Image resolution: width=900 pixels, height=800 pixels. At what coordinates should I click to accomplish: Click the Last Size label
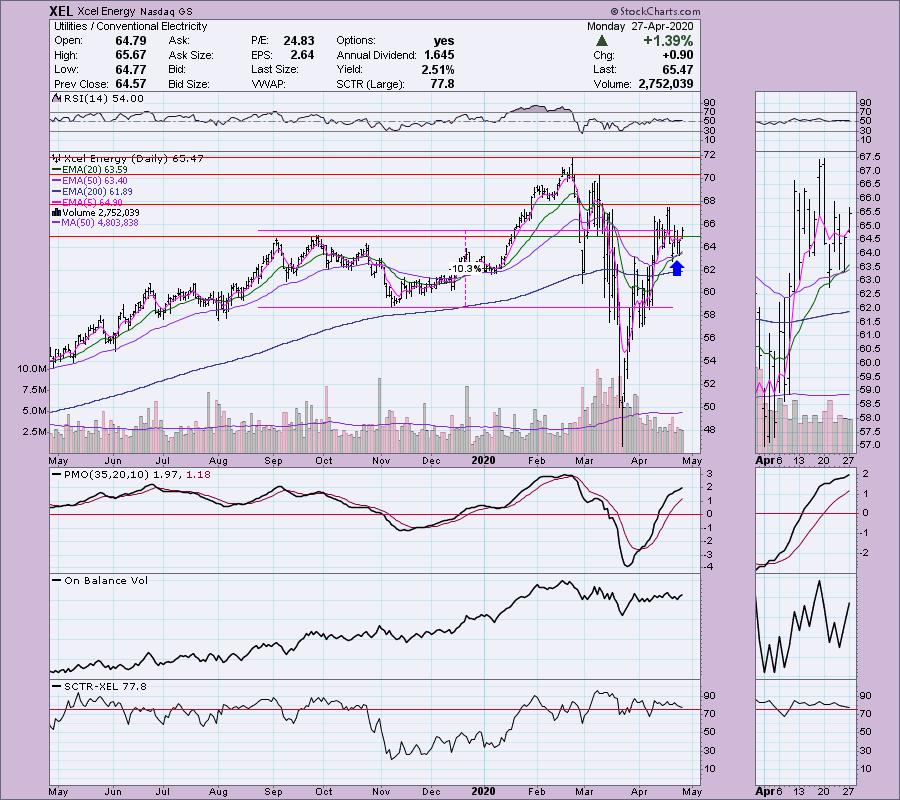click(x=274, y=69)
